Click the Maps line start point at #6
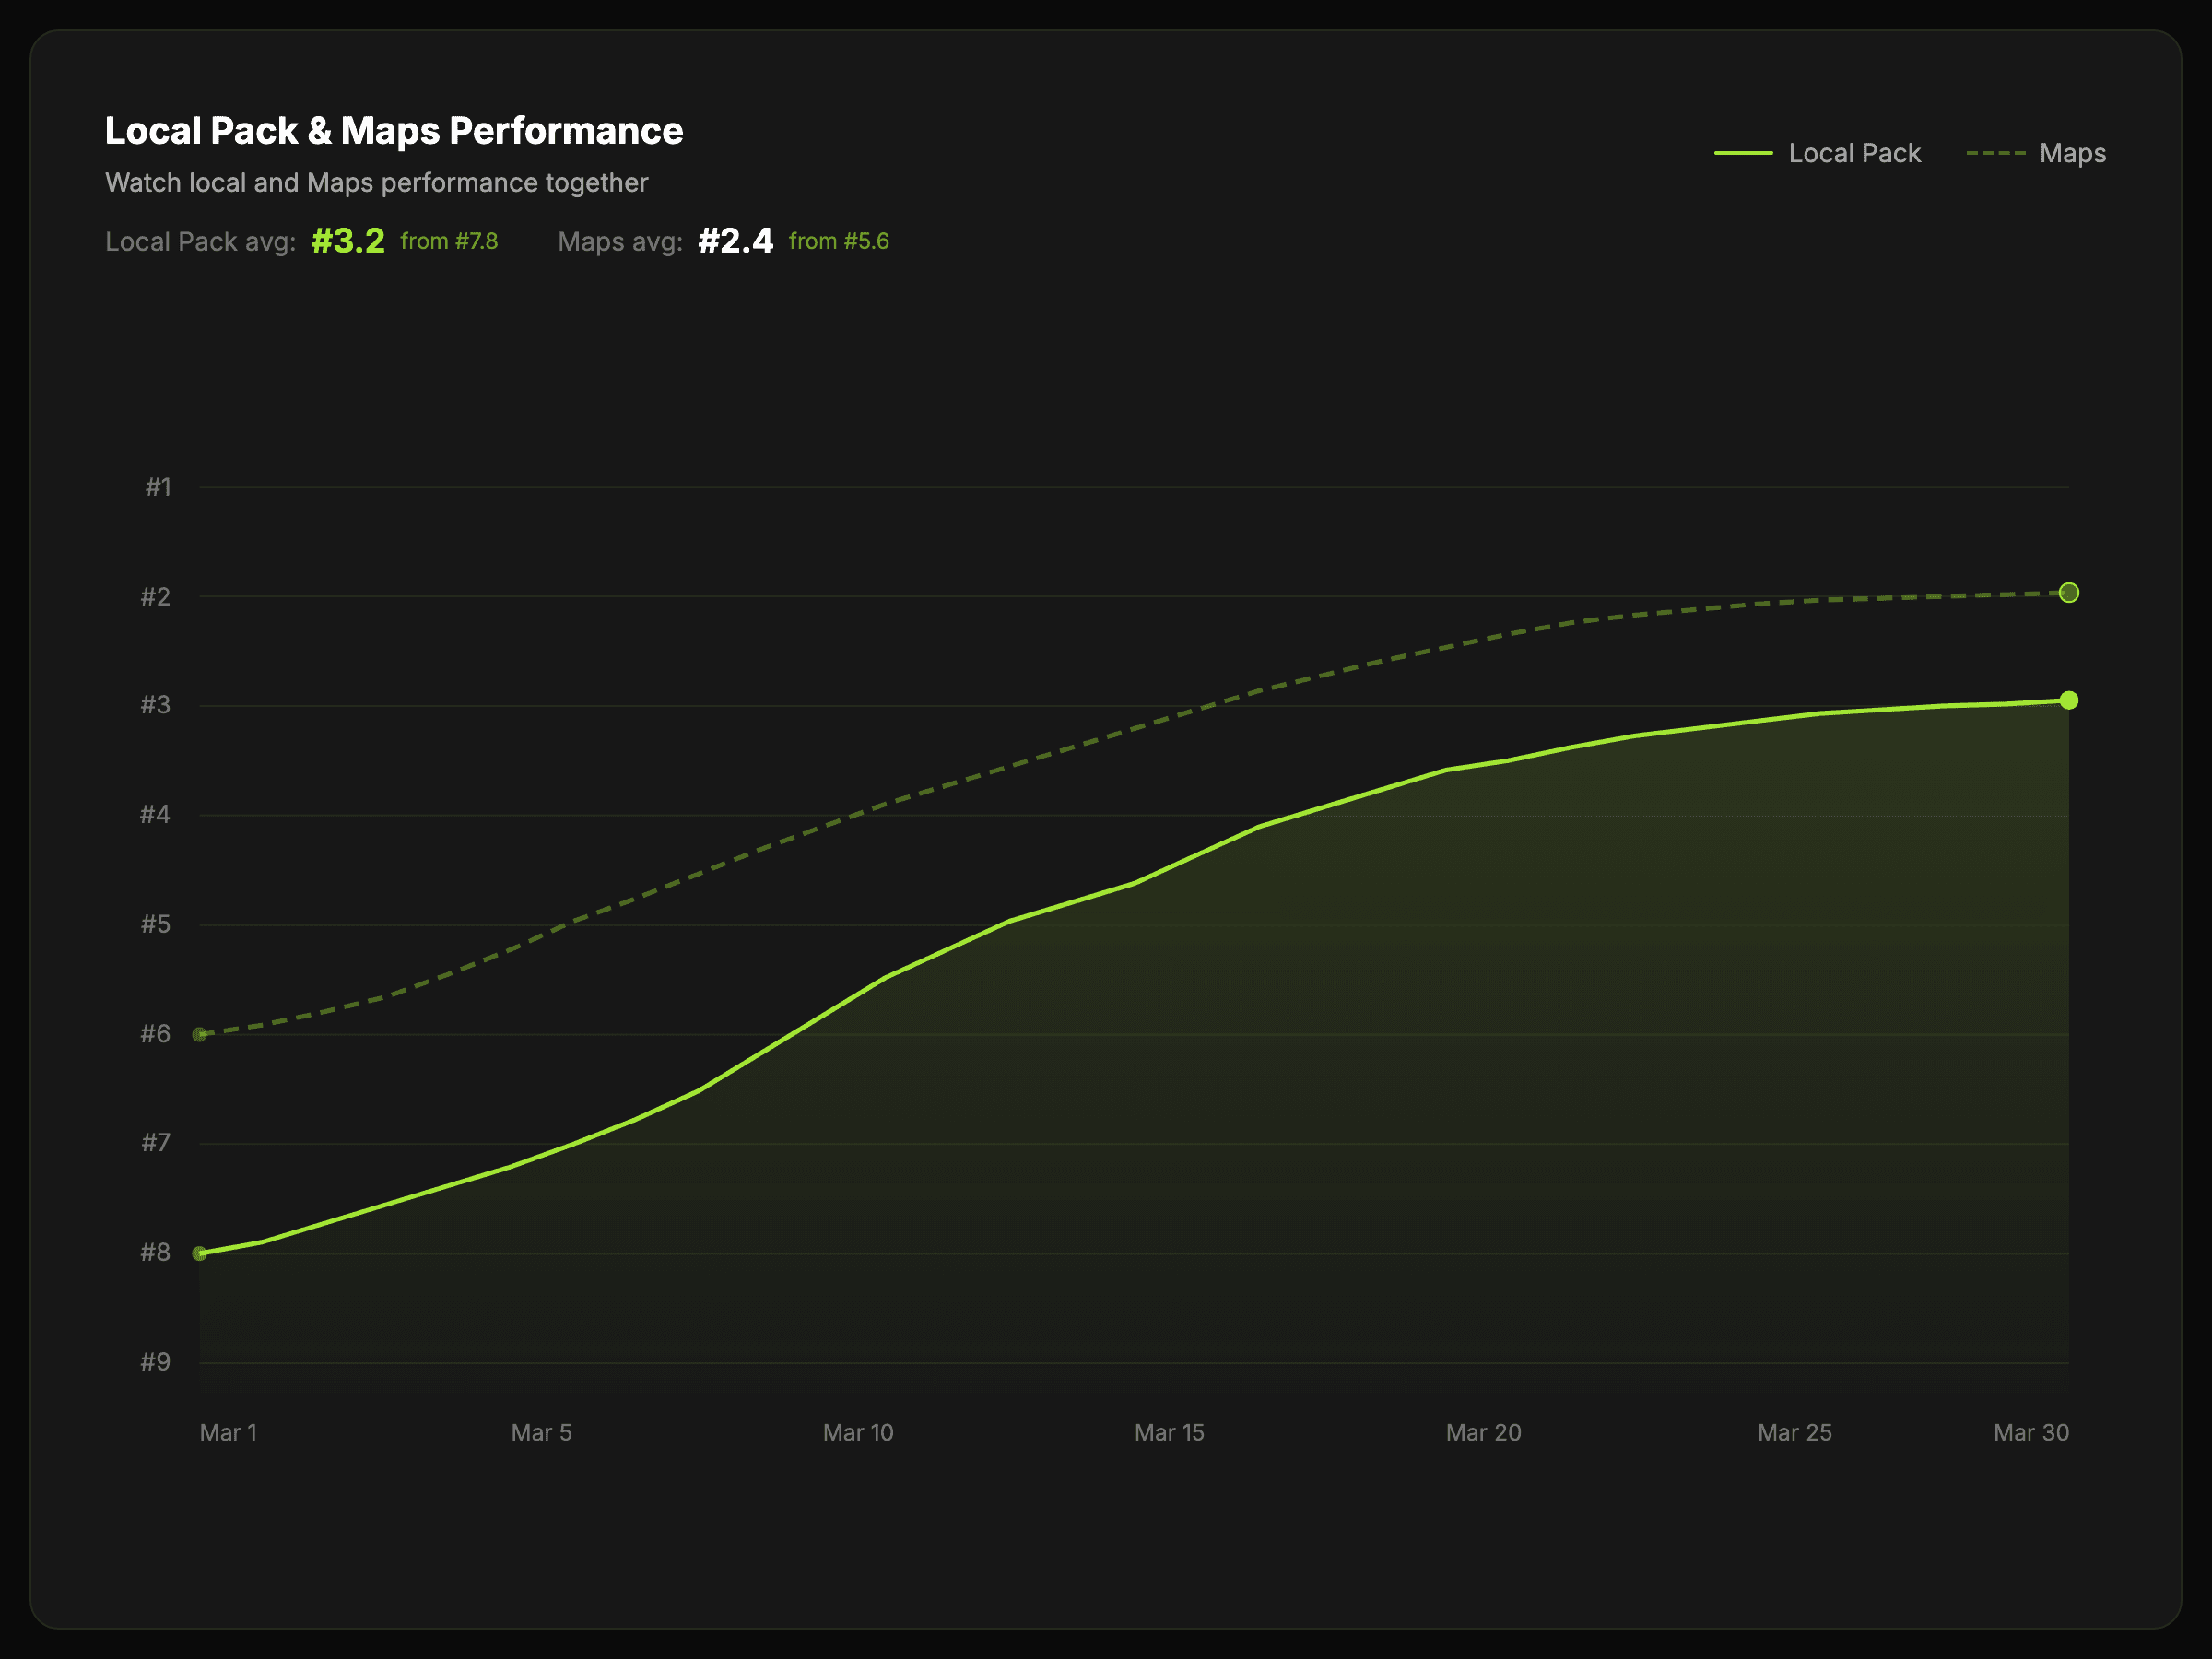The image size is (2212, 1659). point(200,1034)
